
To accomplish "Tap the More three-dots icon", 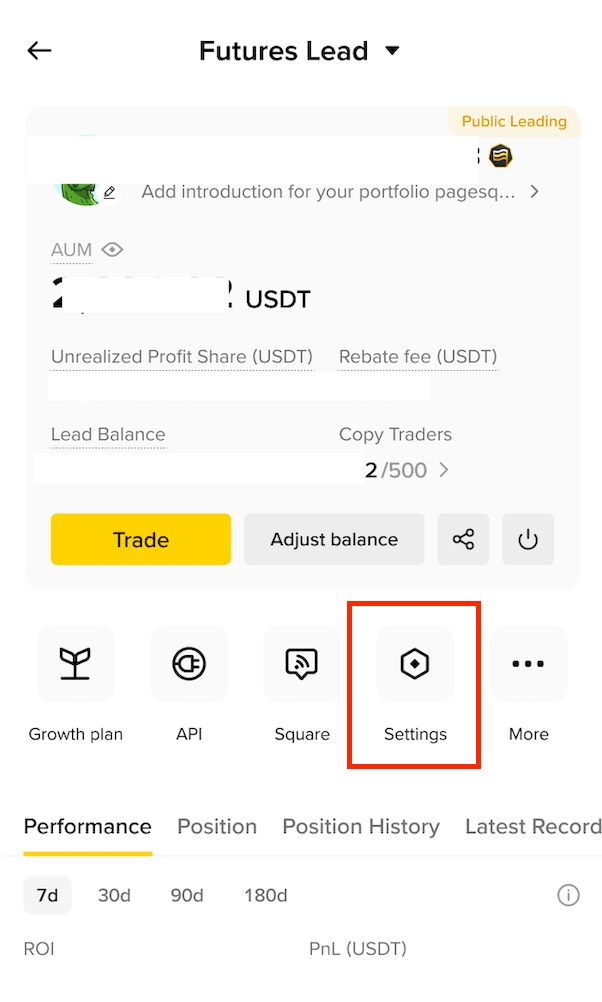I will pos(529,663).
